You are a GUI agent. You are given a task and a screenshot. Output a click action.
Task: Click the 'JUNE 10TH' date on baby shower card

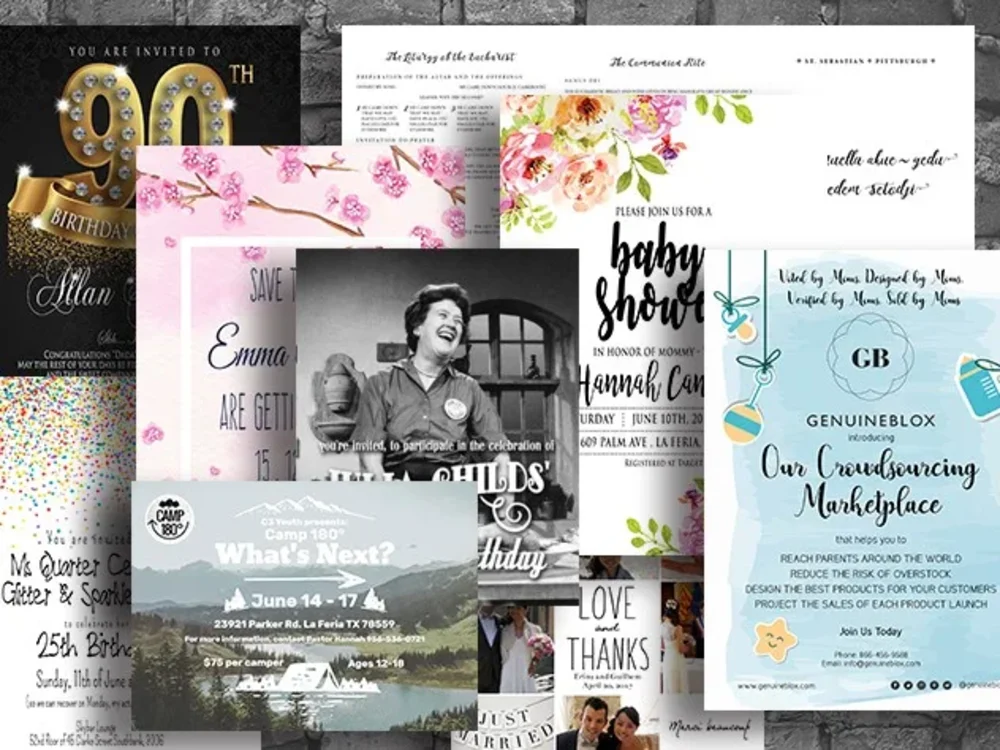(x=667, y=419)
